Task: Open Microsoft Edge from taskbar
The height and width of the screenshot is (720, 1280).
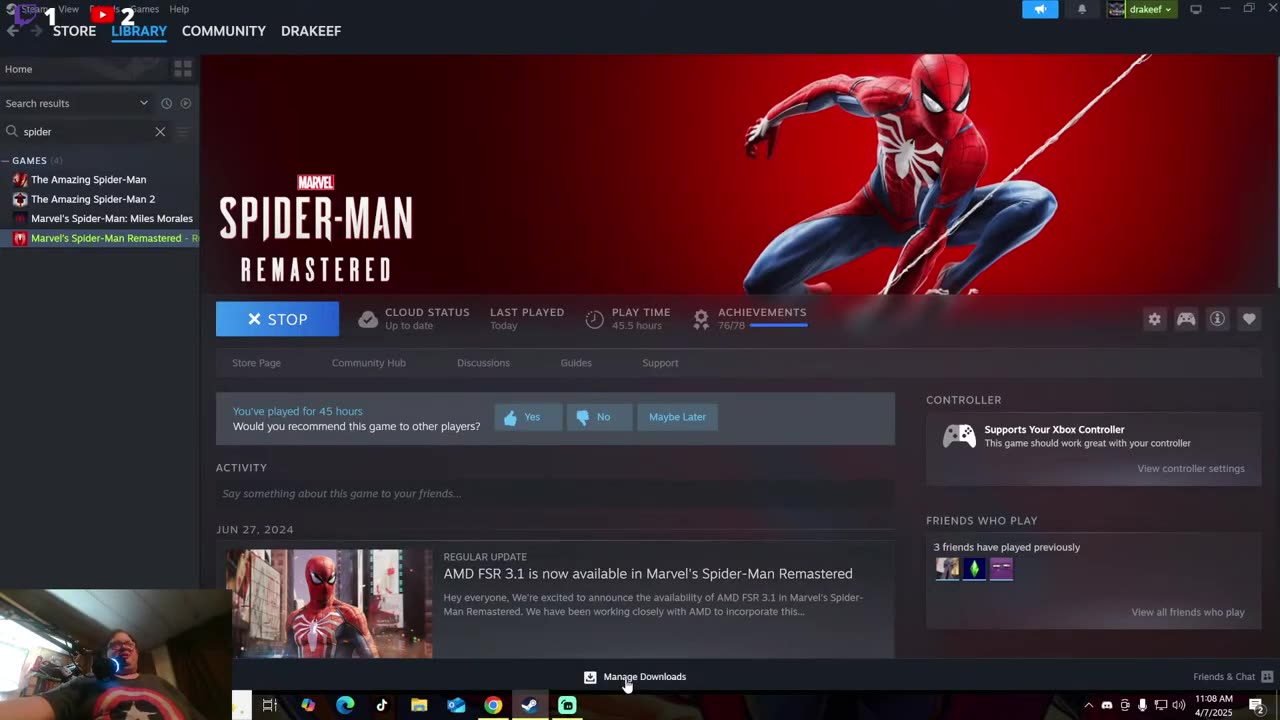Action: [345, 705]
